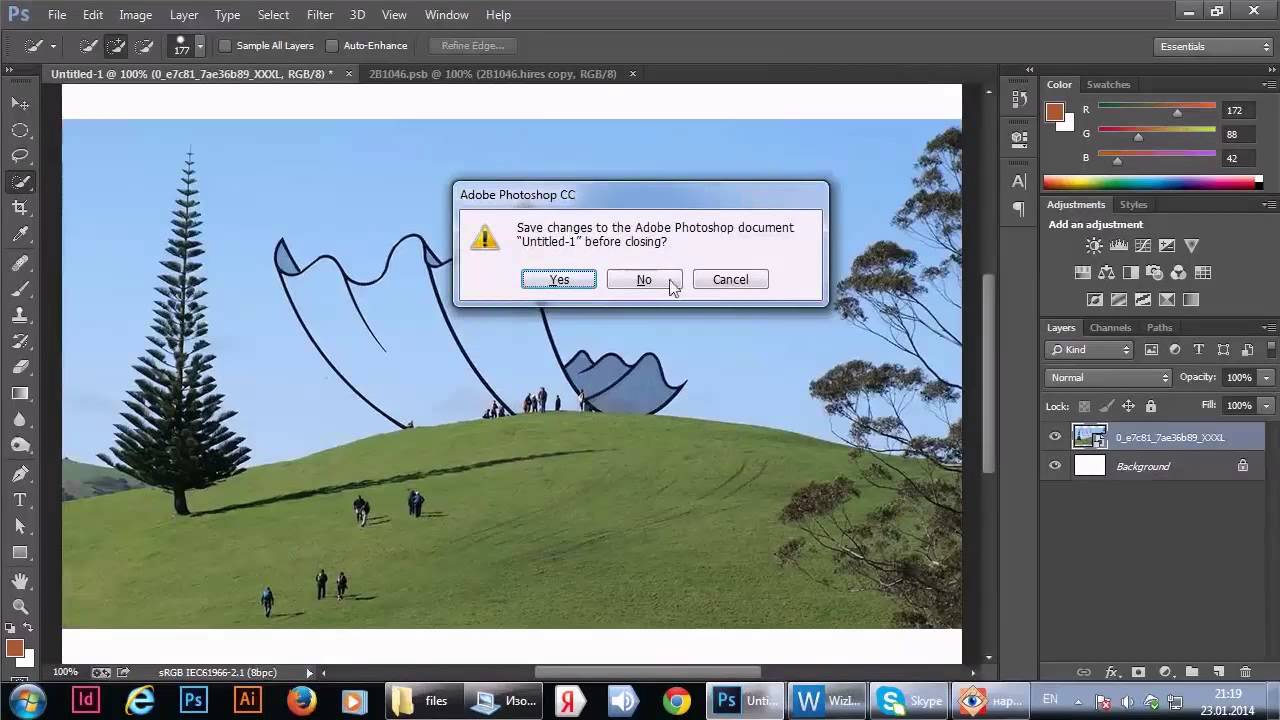Image resolution: width=1280 pixels, height=720 pixels.
Task: Open the Filter menu
Action: 320,15
